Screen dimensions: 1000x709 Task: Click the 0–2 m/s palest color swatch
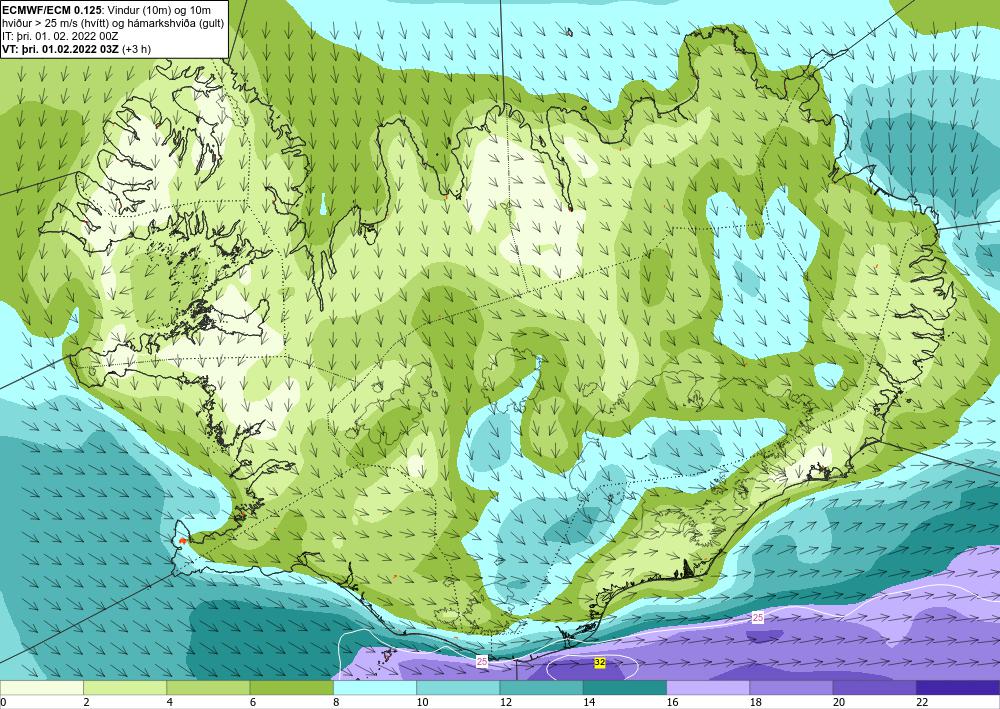tap(41, 687)
